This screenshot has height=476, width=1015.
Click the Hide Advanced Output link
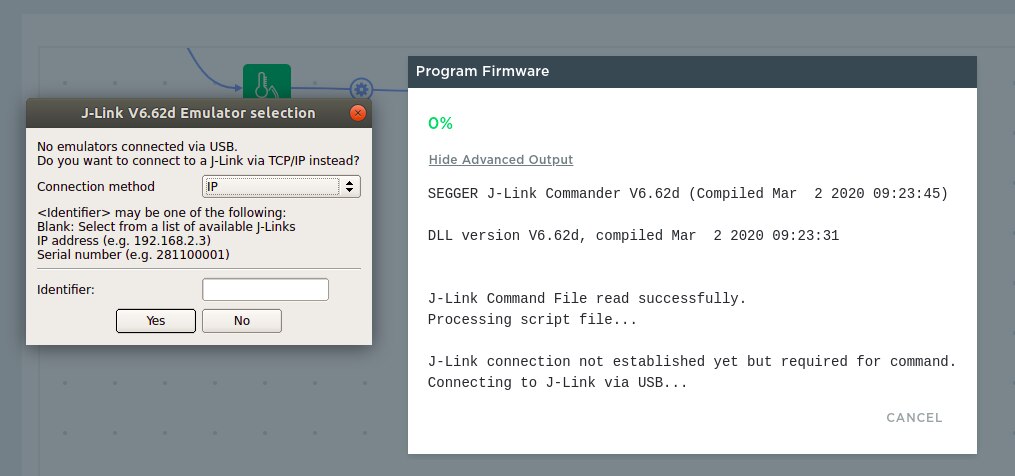point(500,160)
